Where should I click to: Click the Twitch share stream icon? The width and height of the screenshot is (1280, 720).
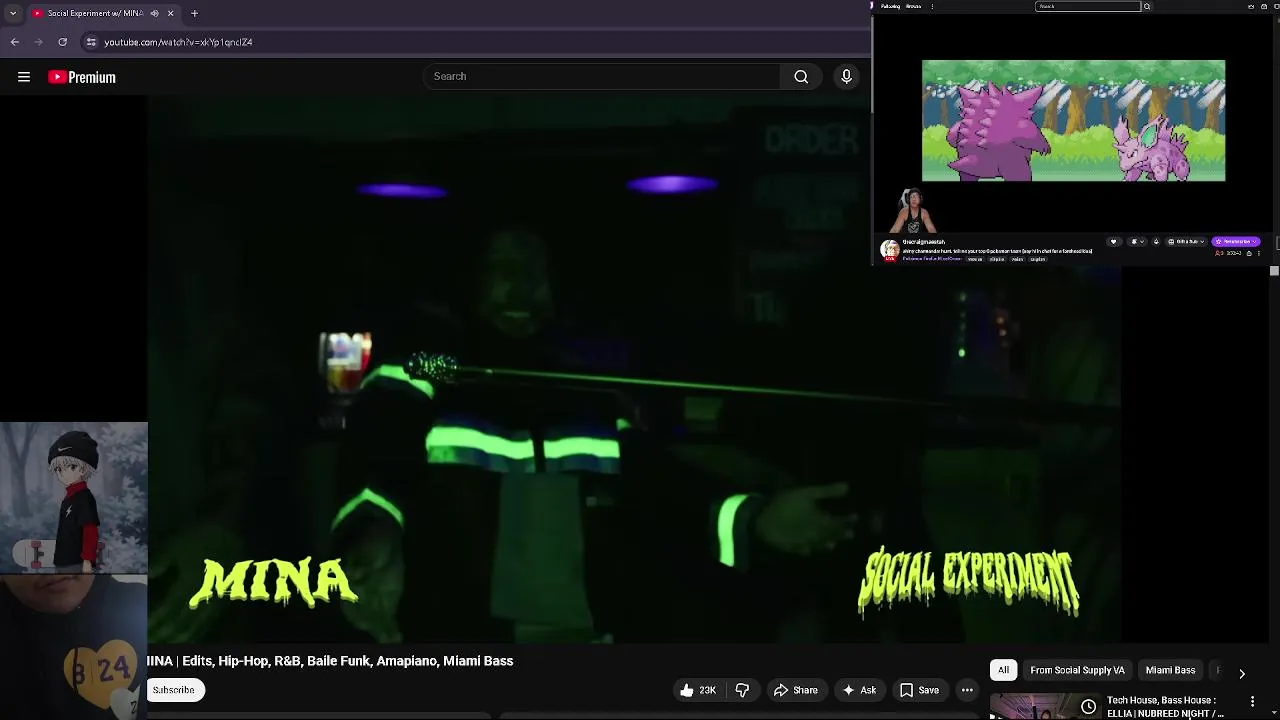(x=1249, y=253)
